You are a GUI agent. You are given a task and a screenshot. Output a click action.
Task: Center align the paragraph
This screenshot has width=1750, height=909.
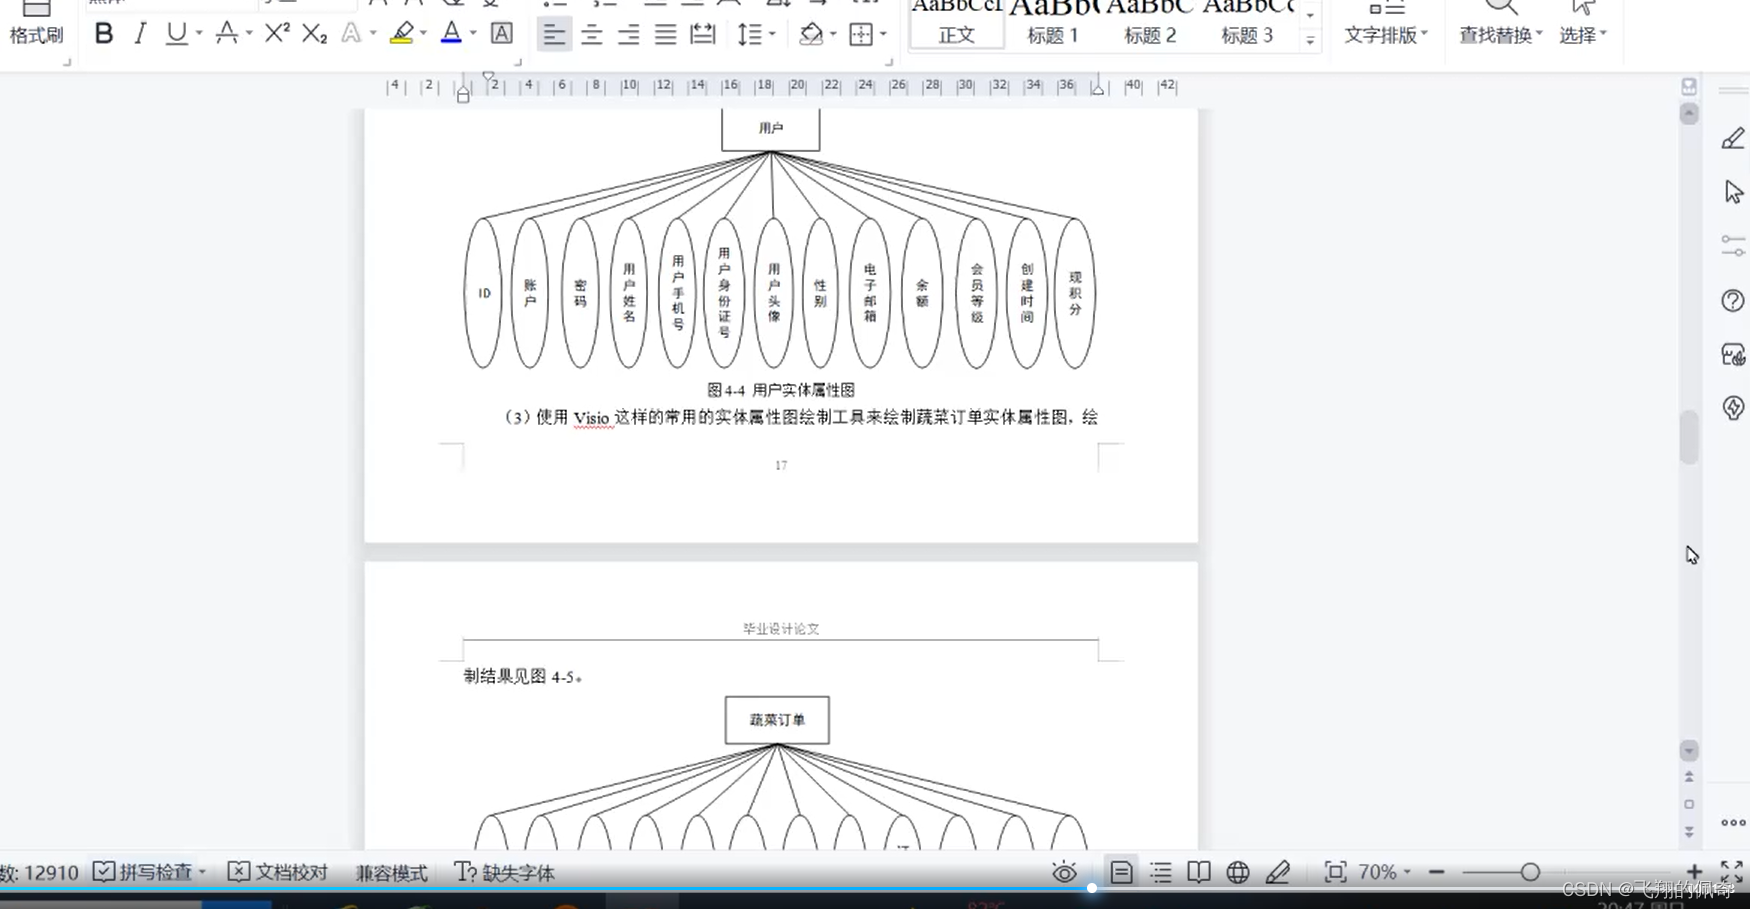[592, 35]
